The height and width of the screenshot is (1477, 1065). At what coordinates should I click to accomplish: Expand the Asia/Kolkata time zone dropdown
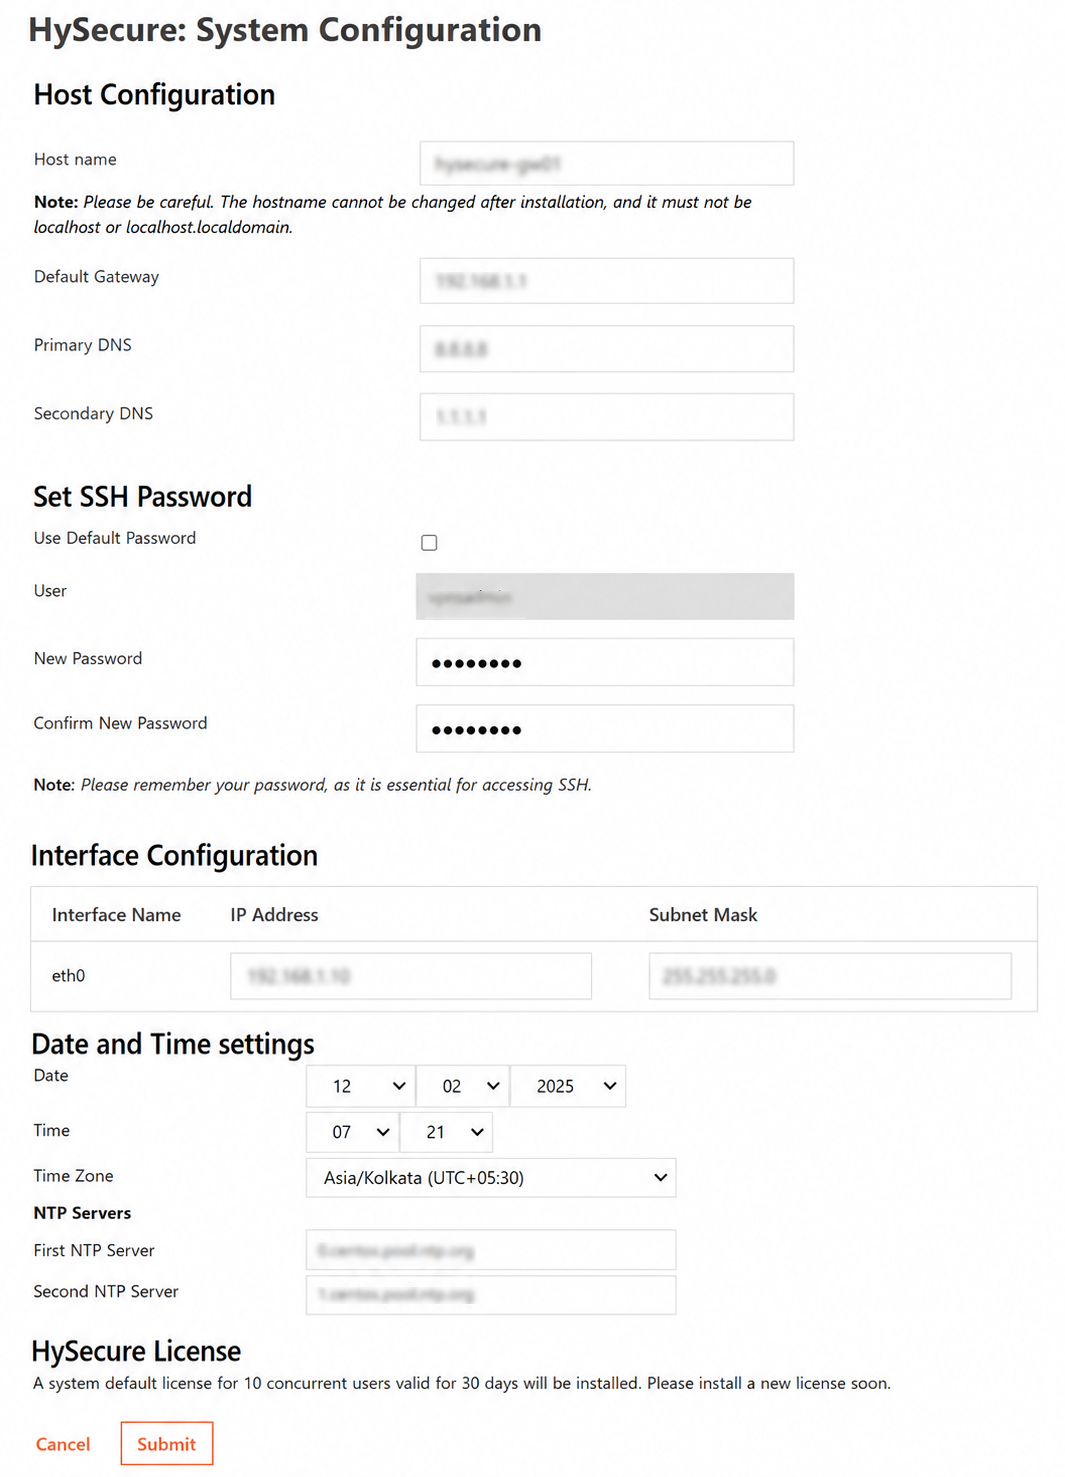491,1177
